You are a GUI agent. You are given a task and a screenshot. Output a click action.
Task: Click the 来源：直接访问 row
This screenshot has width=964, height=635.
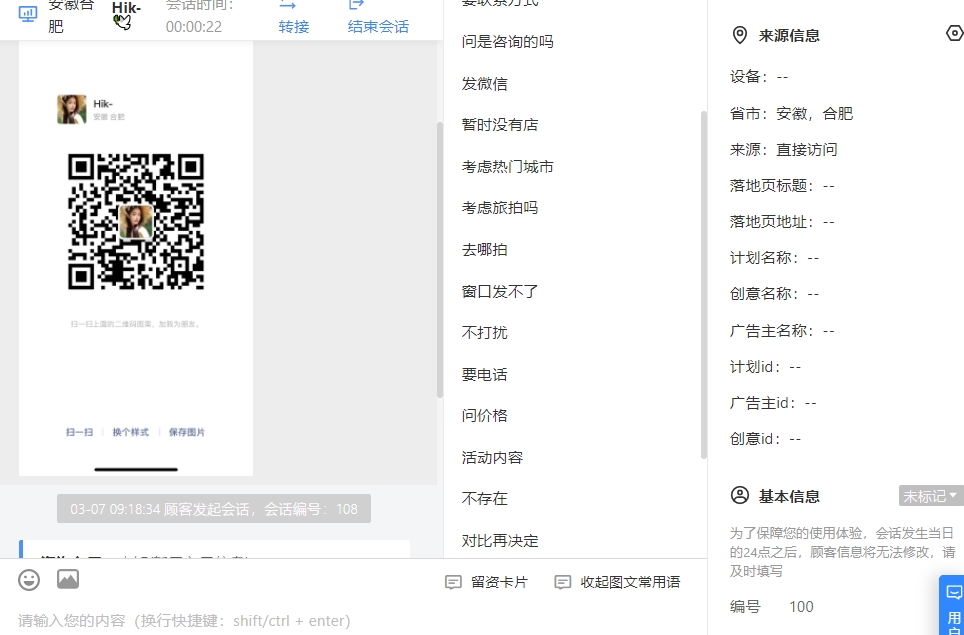[783, 149]
